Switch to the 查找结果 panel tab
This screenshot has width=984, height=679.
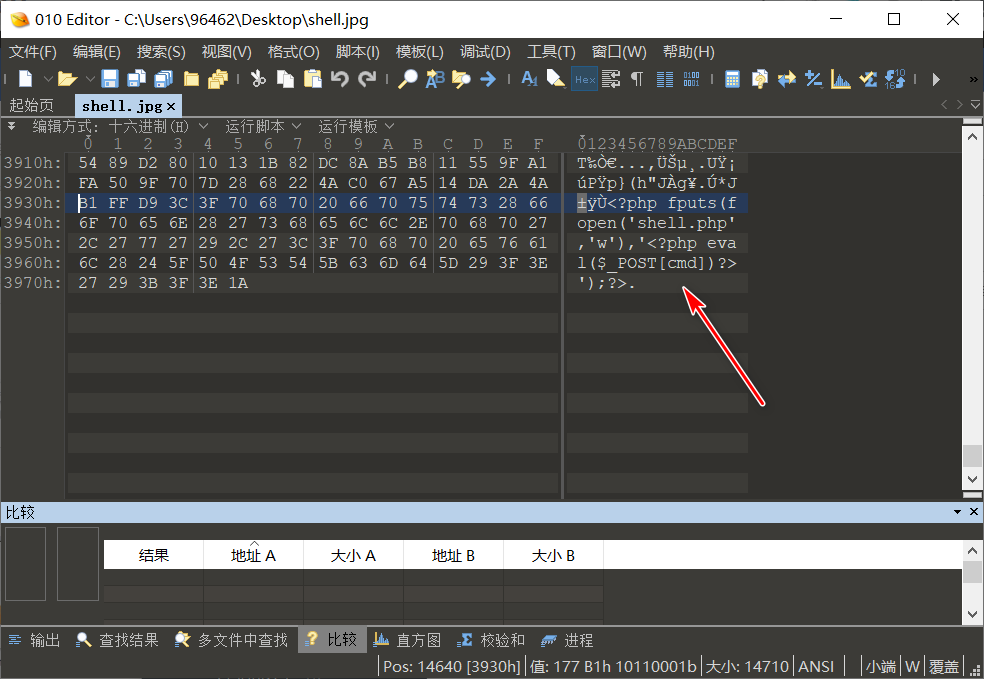117,640
